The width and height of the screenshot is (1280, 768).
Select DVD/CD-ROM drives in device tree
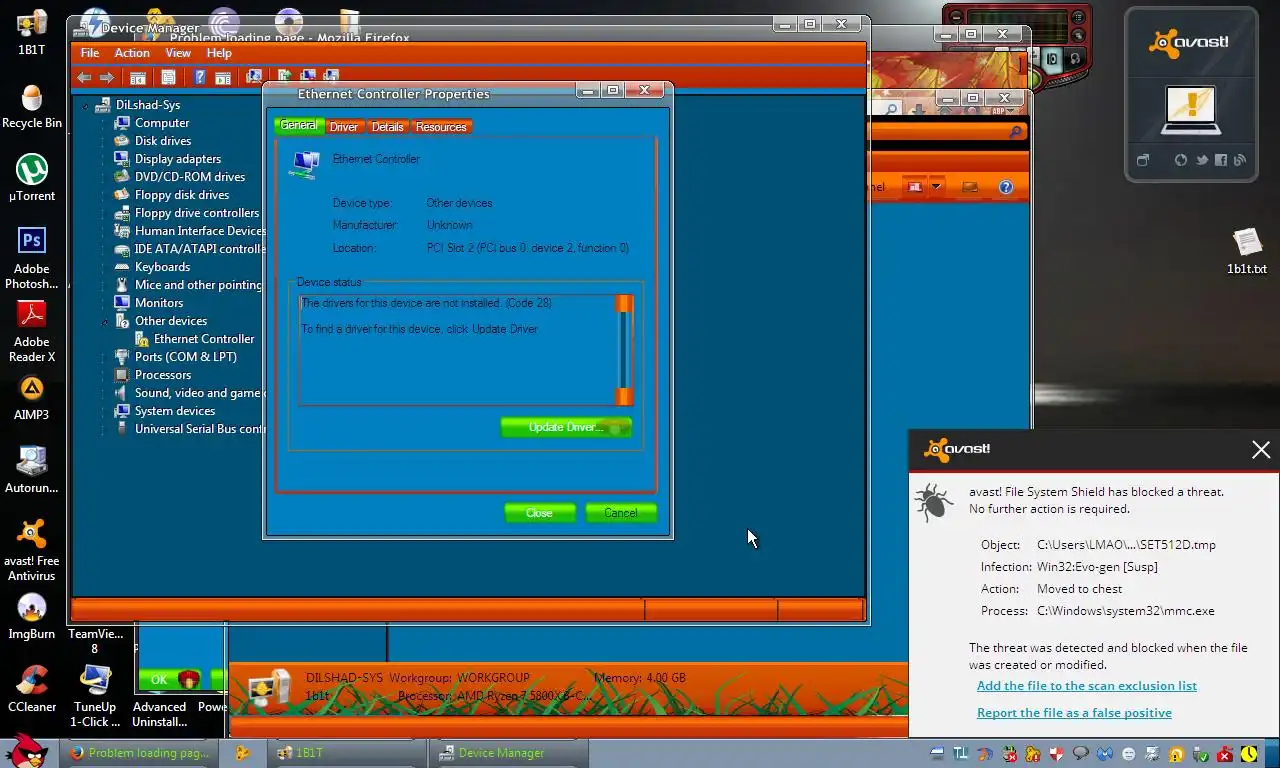(190, 177)
